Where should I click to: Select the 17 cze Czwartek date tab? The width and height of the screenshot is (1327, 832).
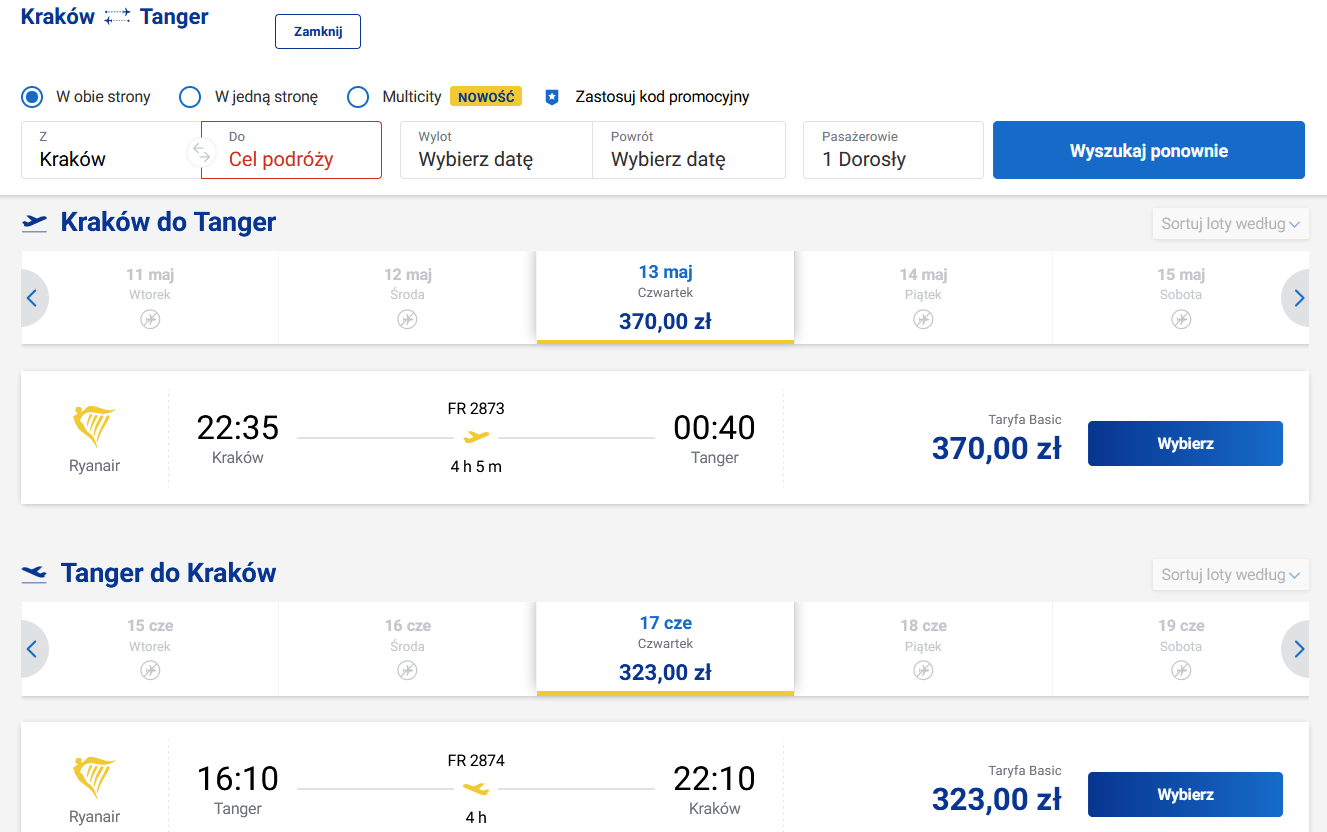coord(665,648)
